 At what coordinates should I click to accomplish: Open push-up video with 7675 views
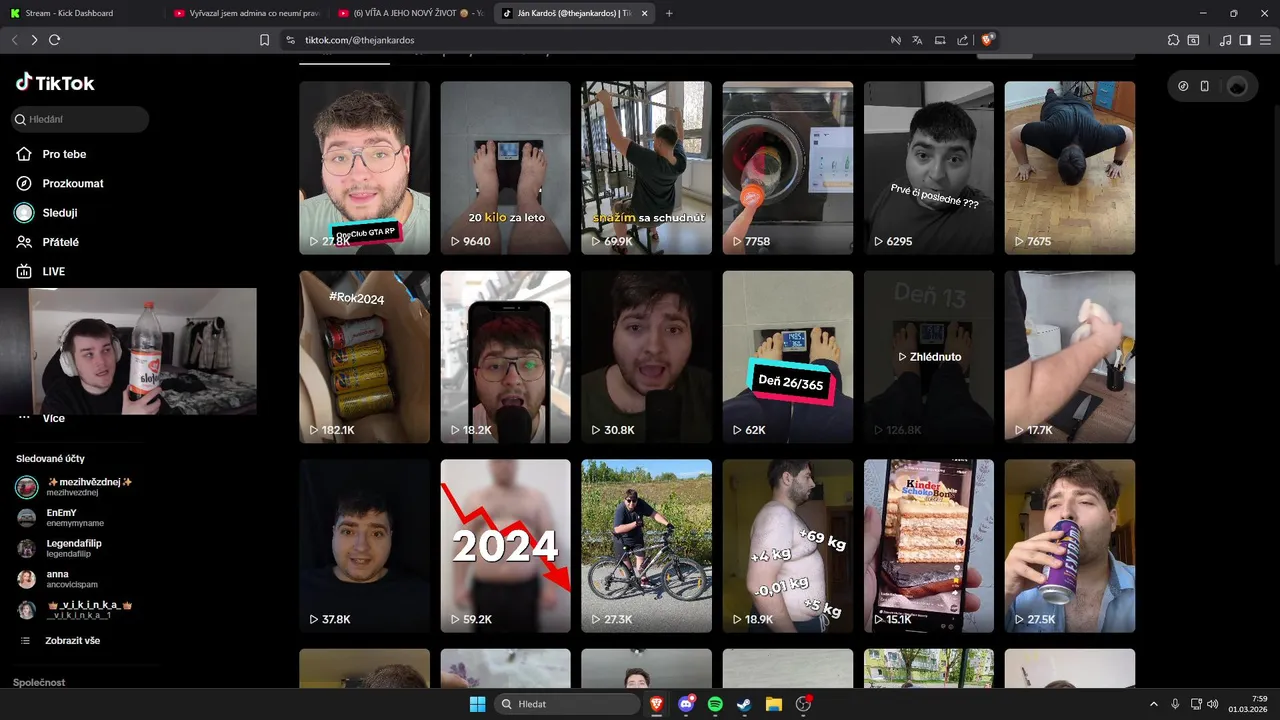[x=1070, y=168]
